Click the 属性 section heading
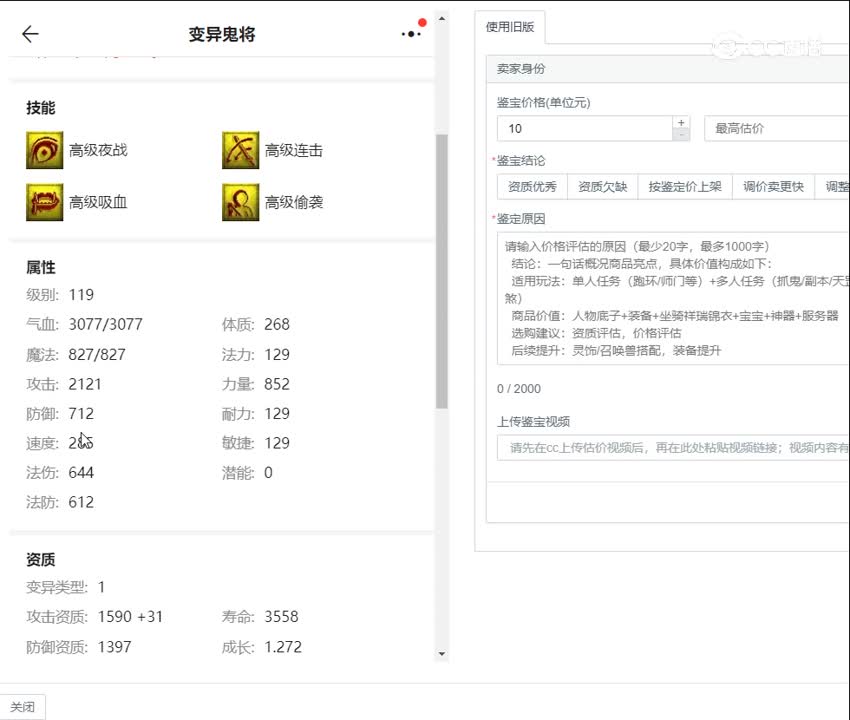The height and width of the screenshot is (720, 850). point(41,267)
